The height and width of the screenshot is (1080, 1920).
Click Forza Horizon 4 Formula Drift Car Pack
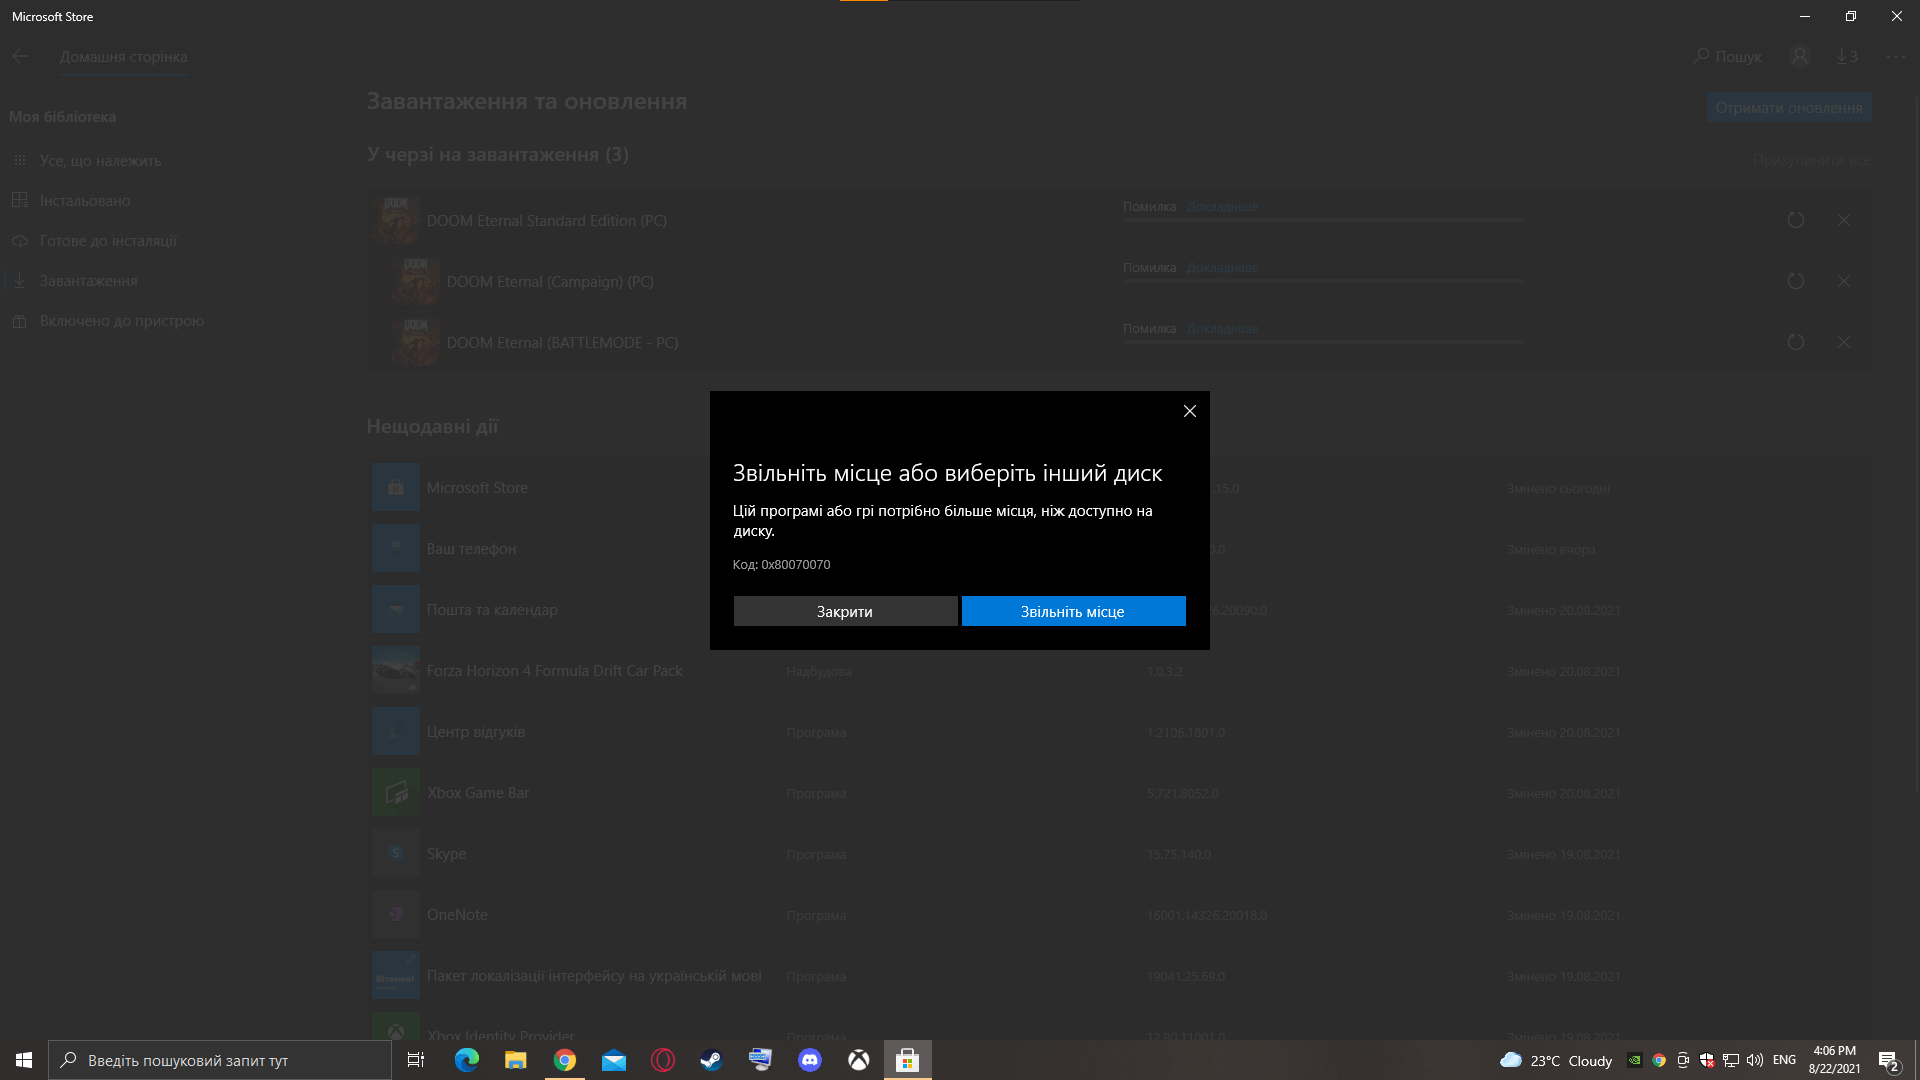click(554, 671)
